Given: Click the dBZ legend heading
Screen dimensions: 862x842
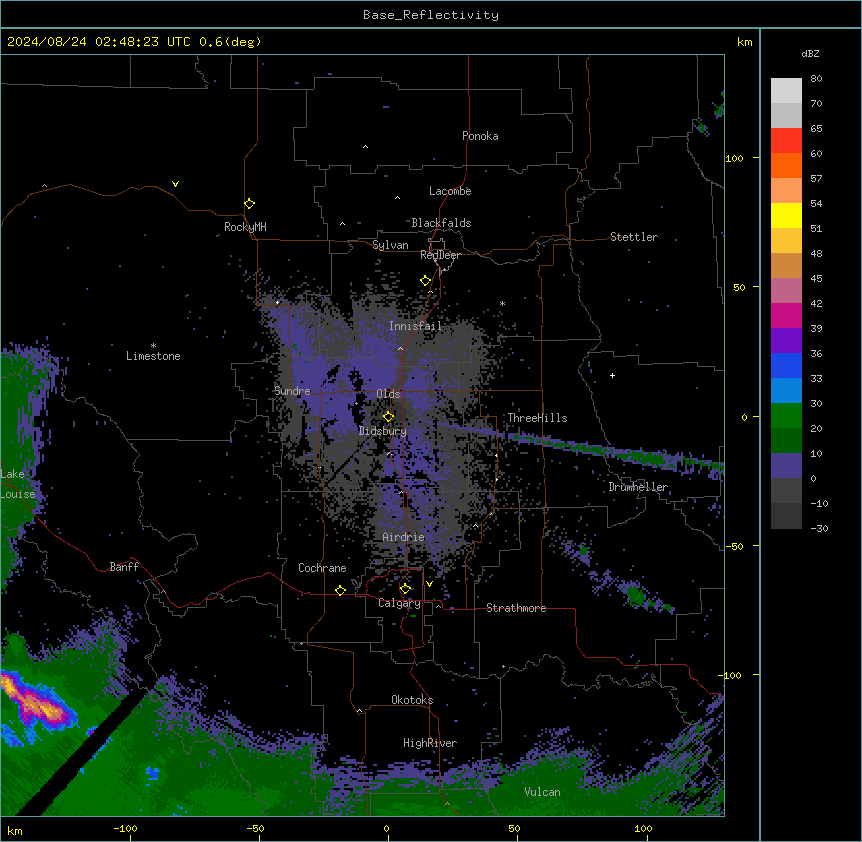Looking at the screenshot, I should click(810, 53).
